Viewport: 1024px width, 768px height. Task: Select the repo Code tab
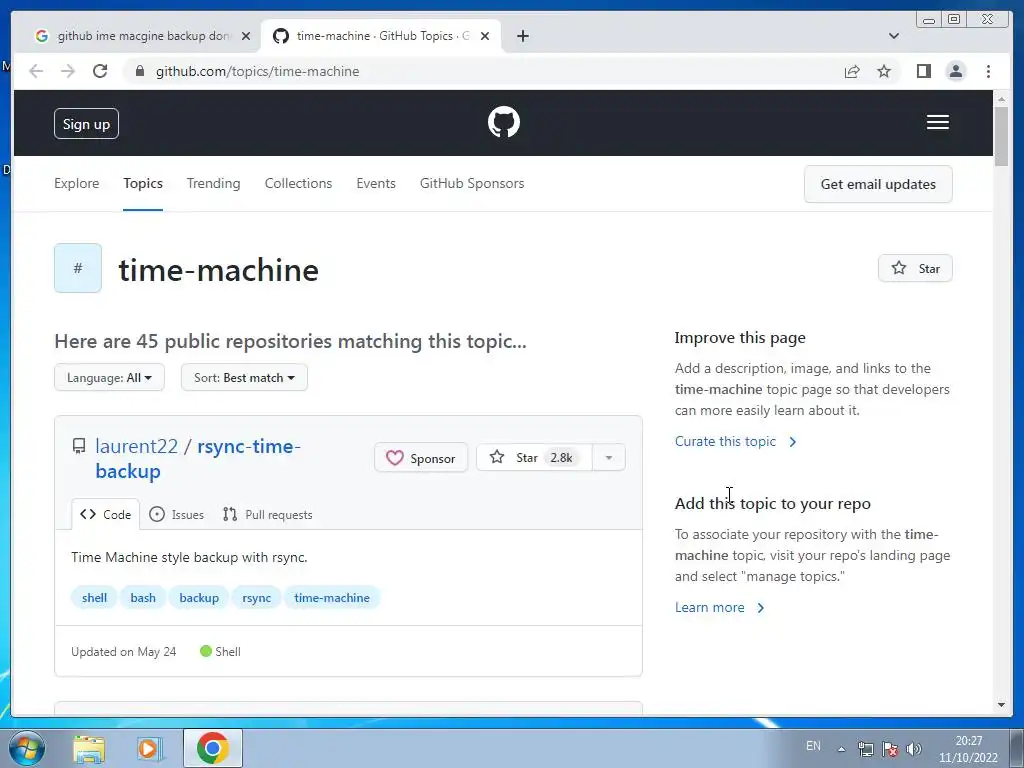tap(106, 515)
